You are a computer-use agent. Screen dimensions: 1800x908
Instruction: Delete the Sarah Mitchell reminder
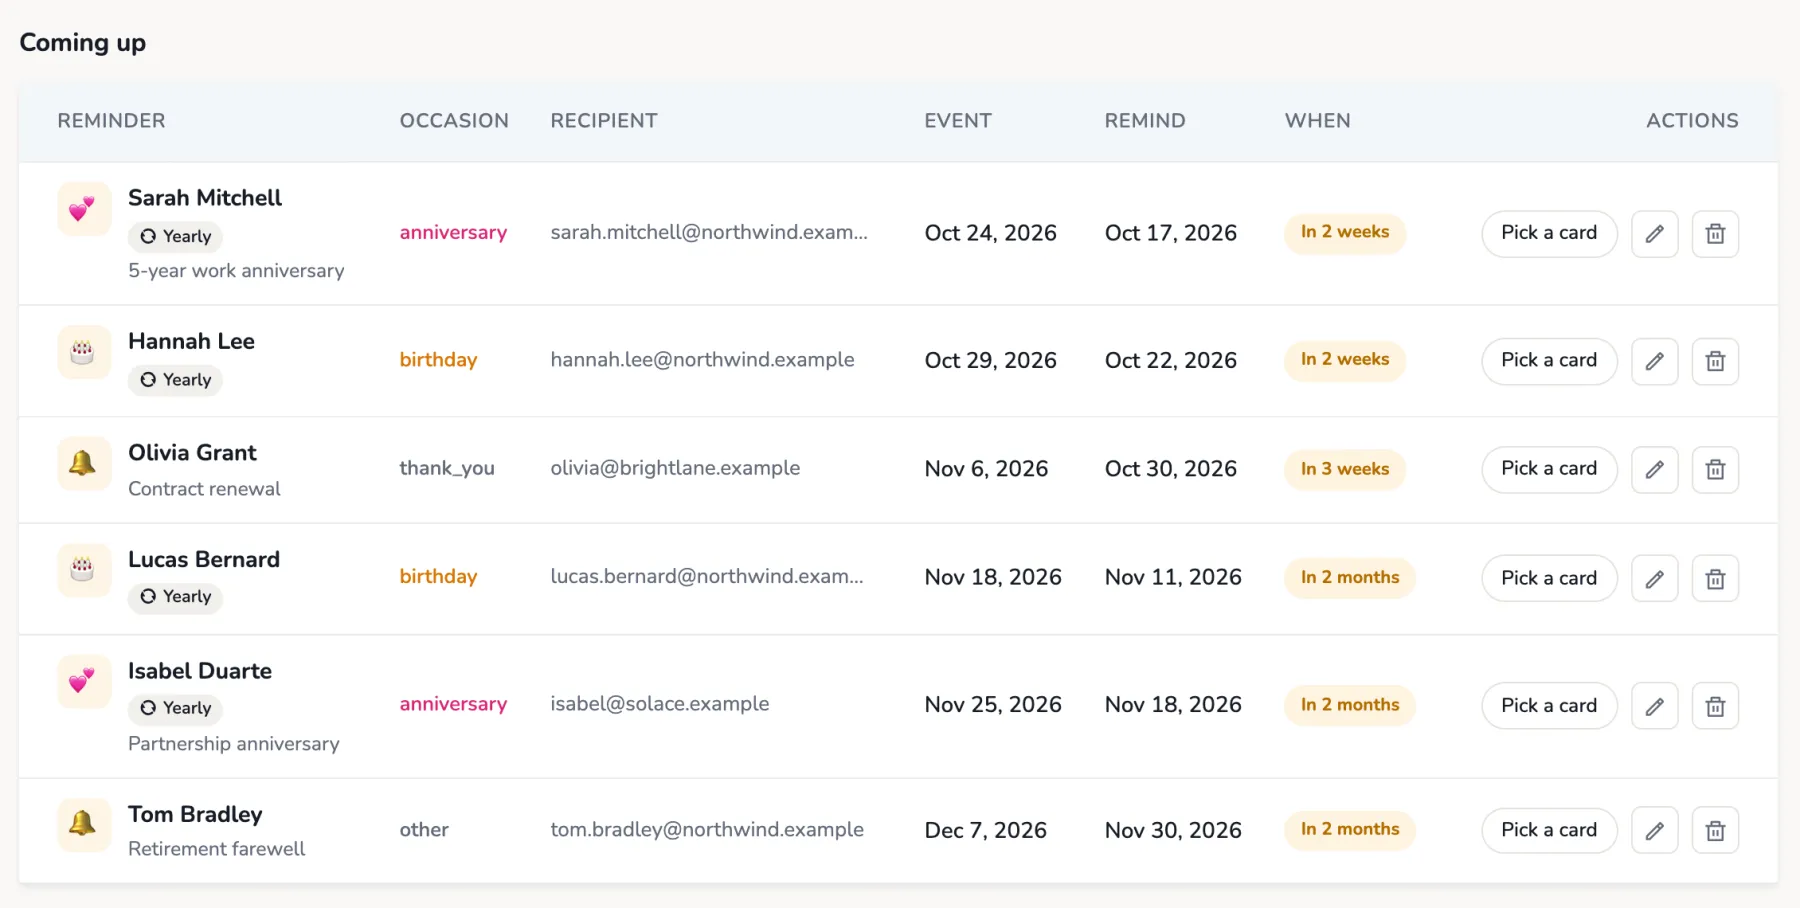coord(1715,234)
